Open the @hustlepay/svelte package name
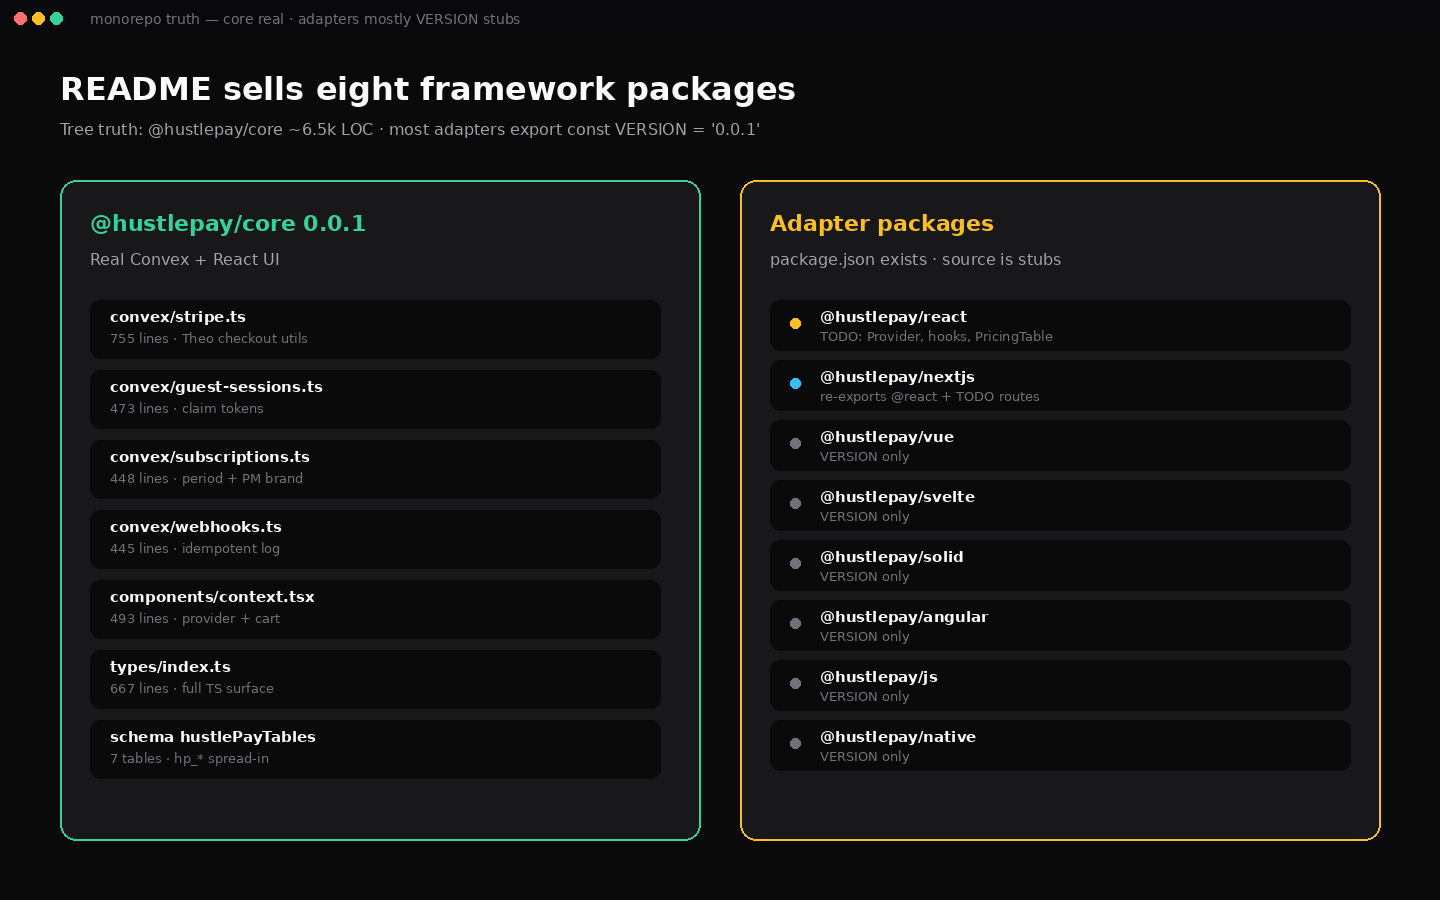 click(x=897, y=497)
